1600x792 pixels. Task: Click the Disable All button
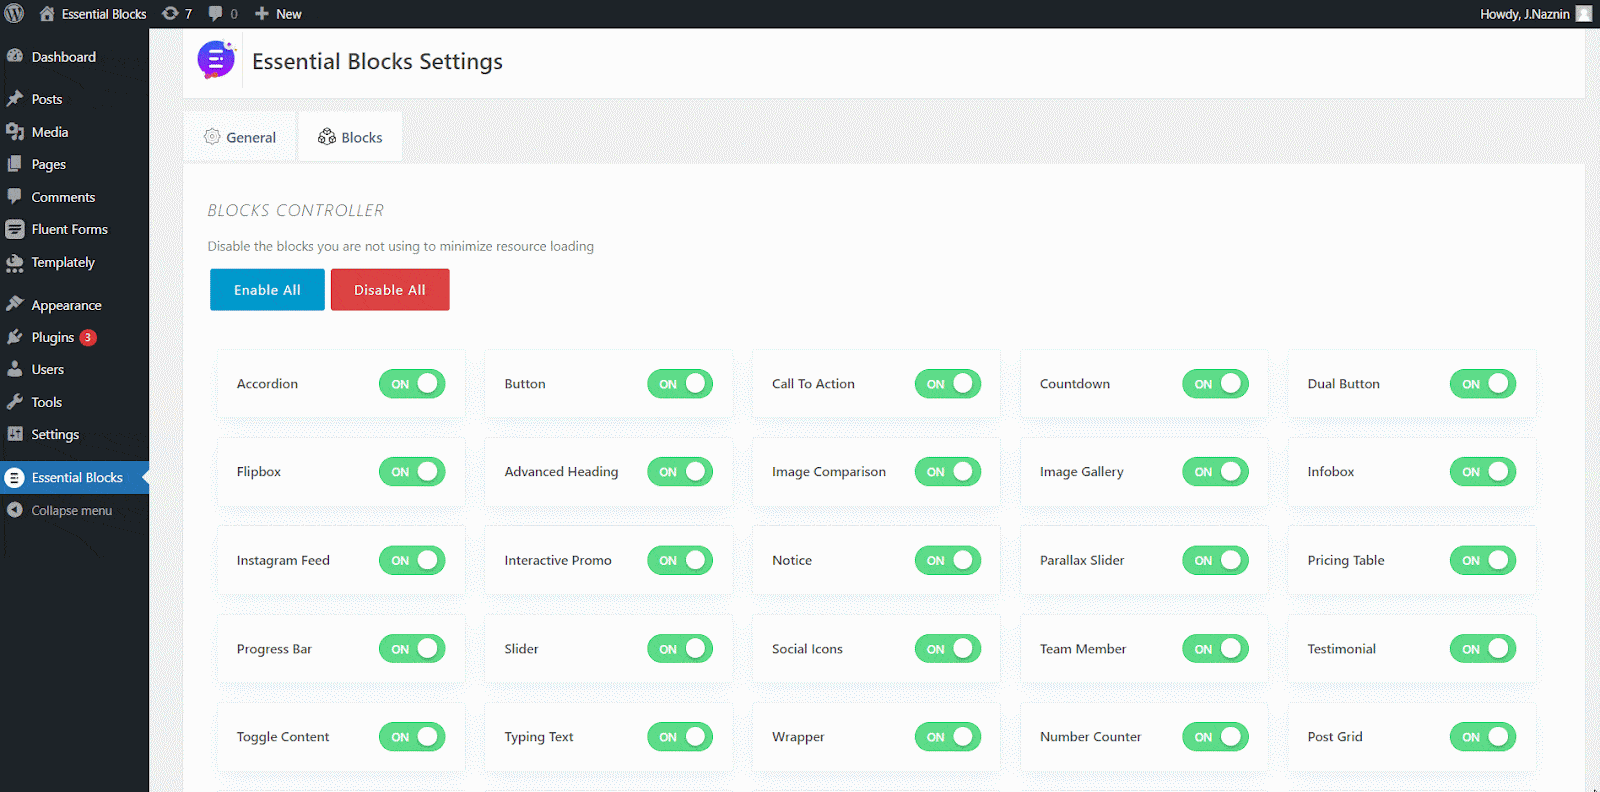coord(390,290)
